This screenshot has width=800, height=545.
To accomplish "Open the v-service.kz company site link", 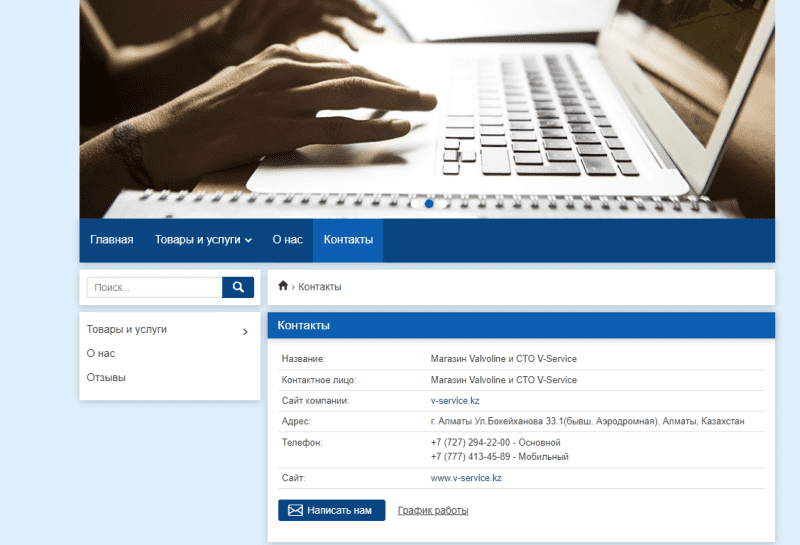I will pyautogui.click(x=455, y=401).
